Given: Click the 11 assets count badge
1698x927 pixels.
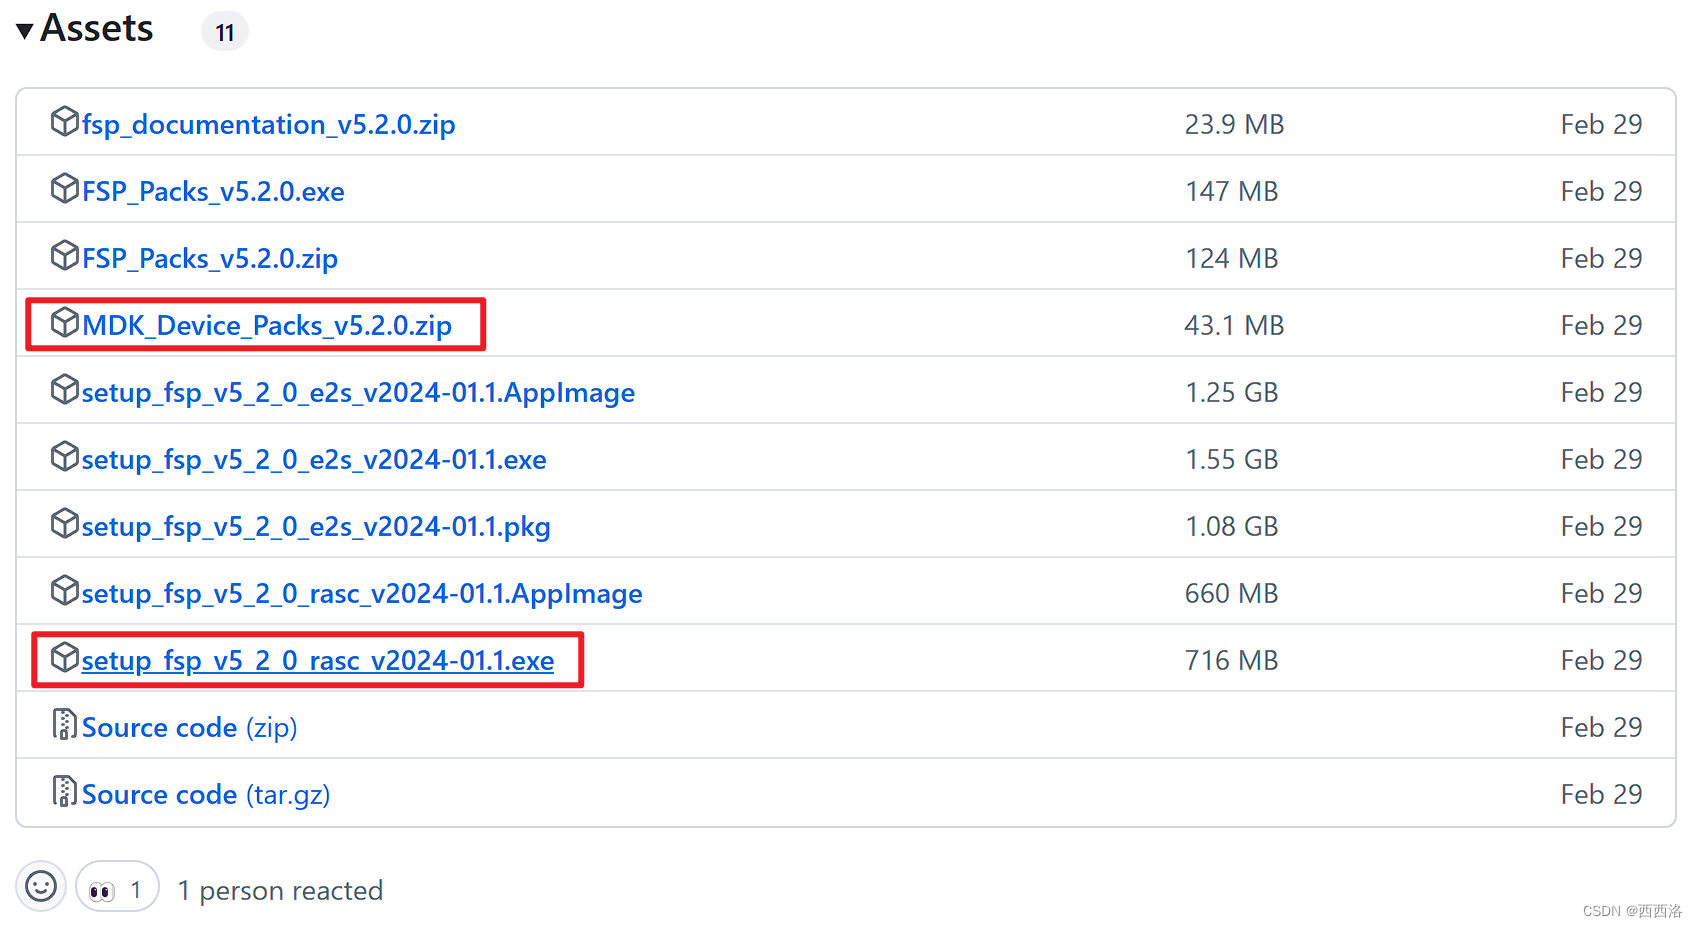Looking at the screenshot, I should [x=224, y=31].
